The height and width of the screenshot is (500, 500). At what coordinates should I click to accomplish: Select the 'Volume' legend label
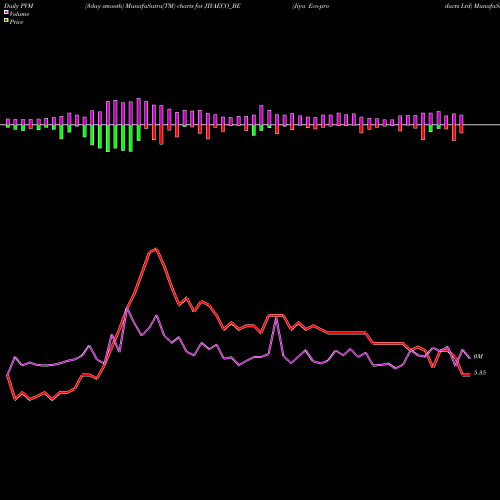(x=19, y=14)
